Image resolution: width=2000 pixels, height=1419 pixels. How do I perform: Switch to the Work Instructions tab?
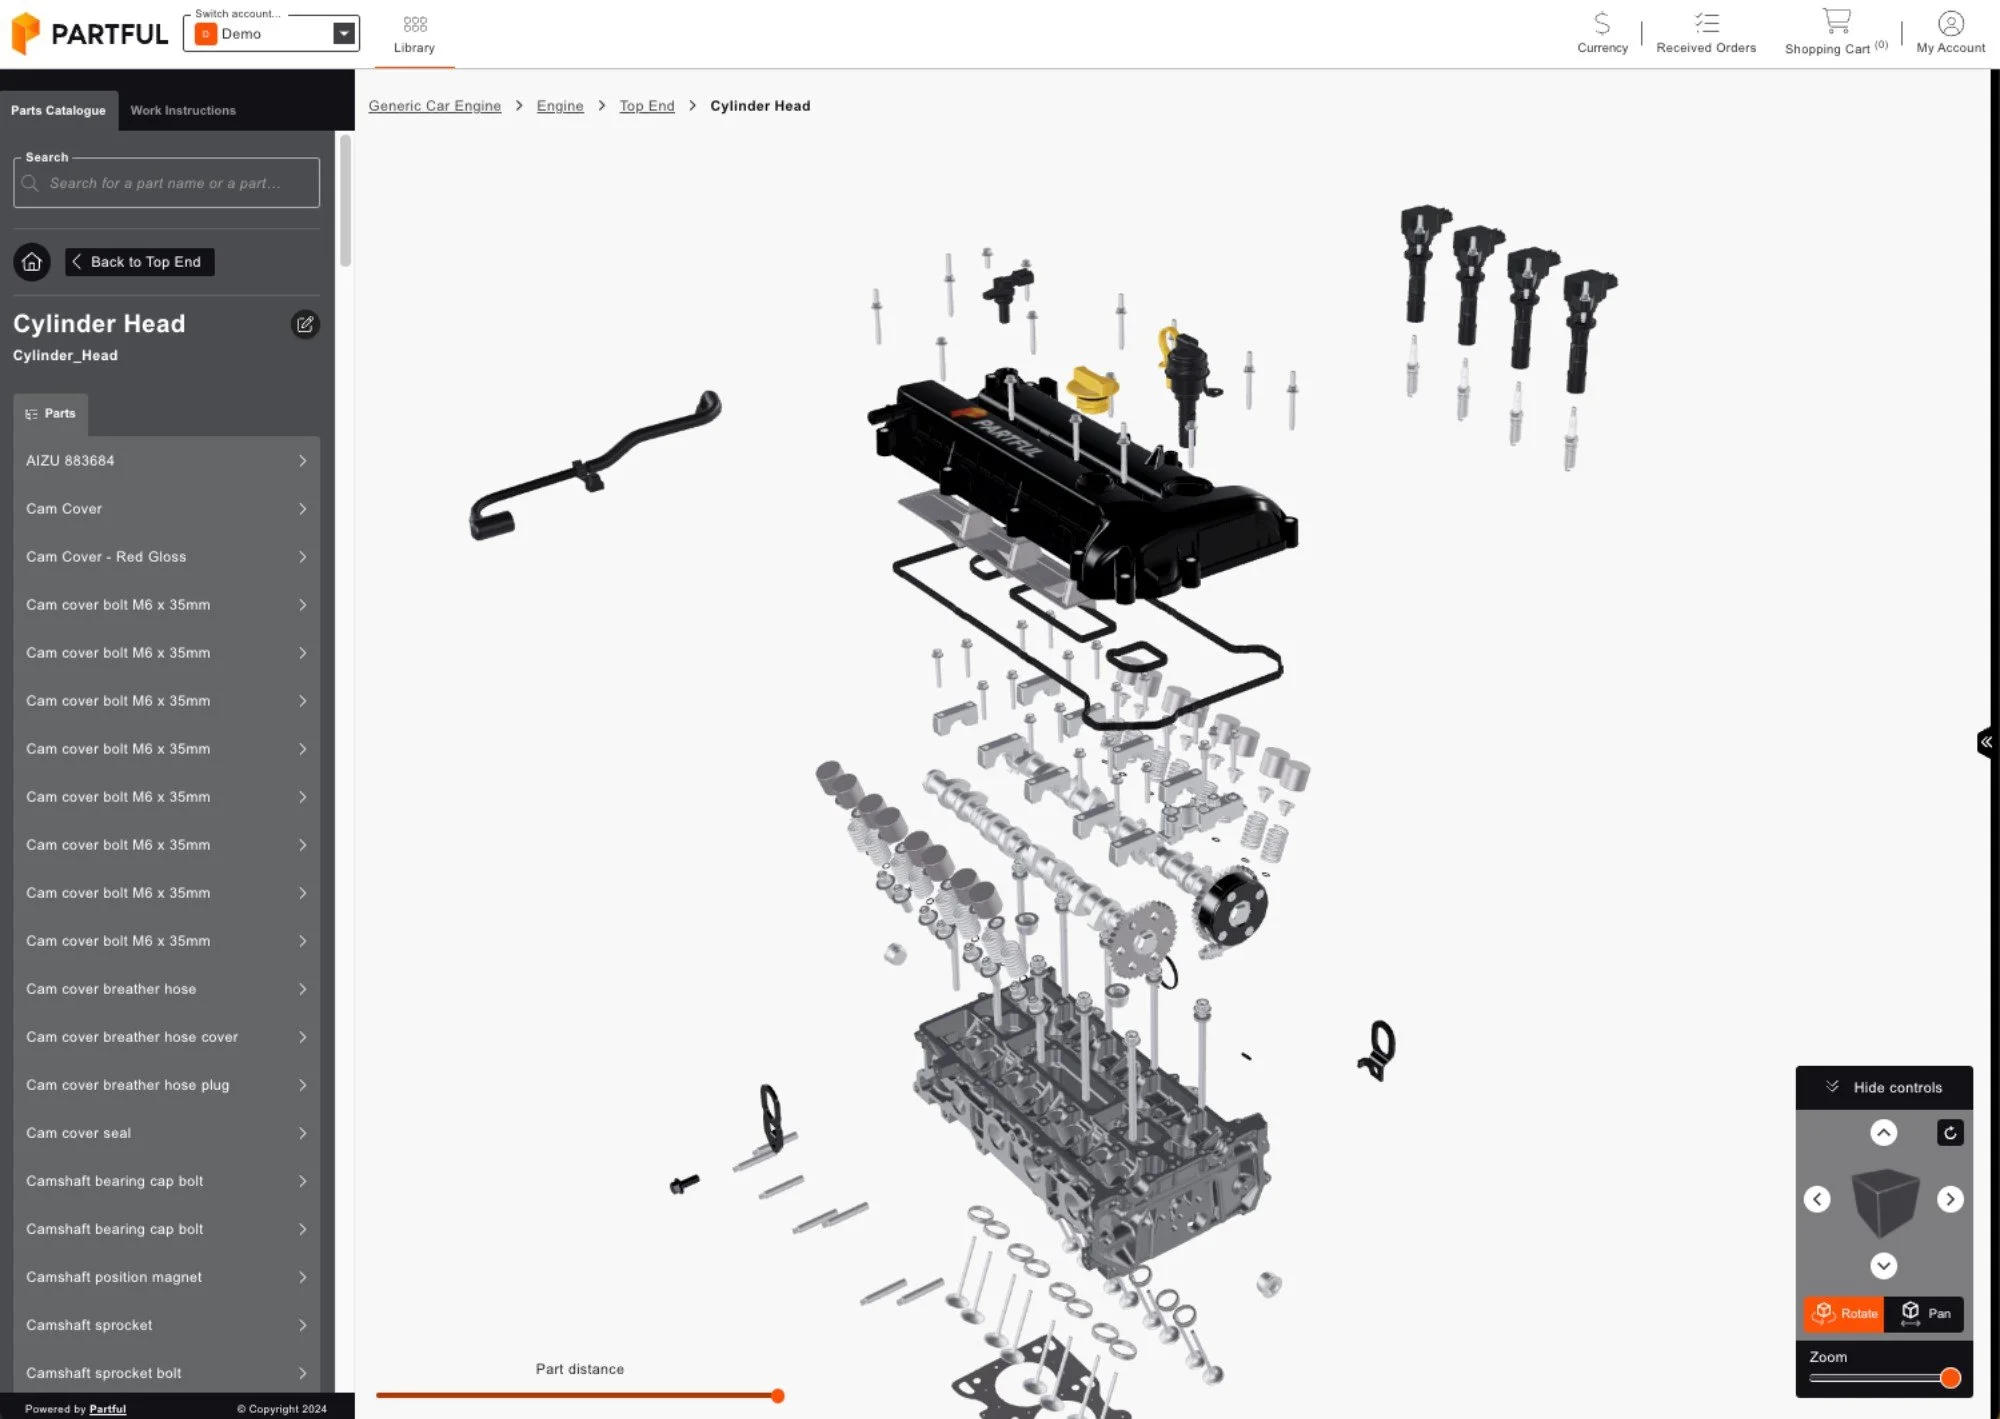[x=183, y=111]
